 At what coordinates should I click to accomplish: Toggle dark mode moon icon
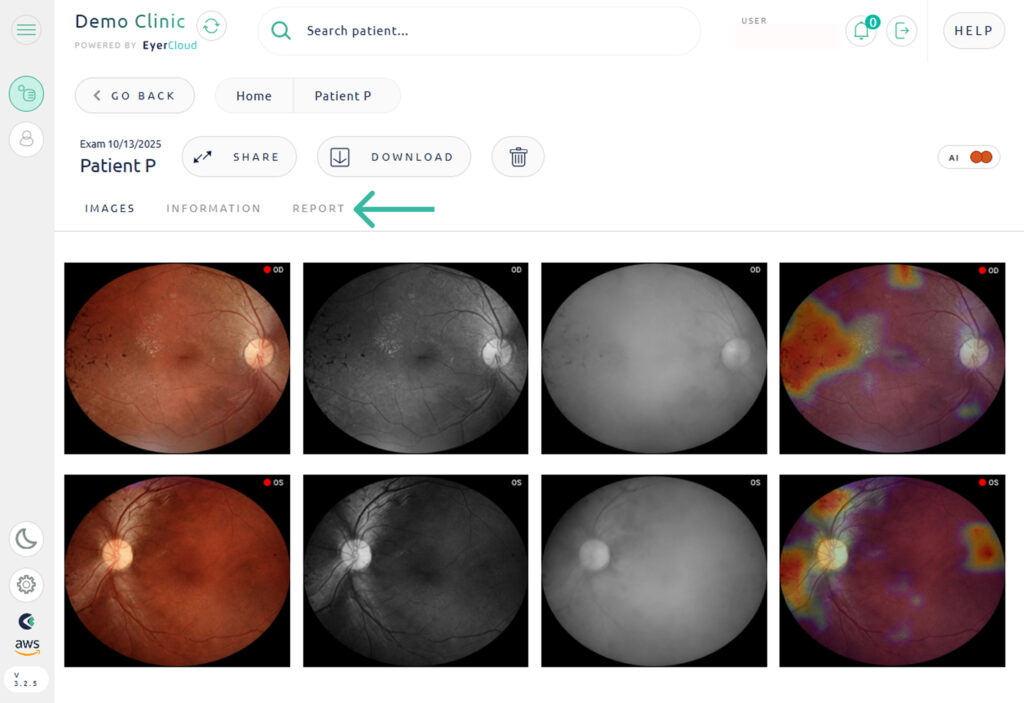click(26, 539)
